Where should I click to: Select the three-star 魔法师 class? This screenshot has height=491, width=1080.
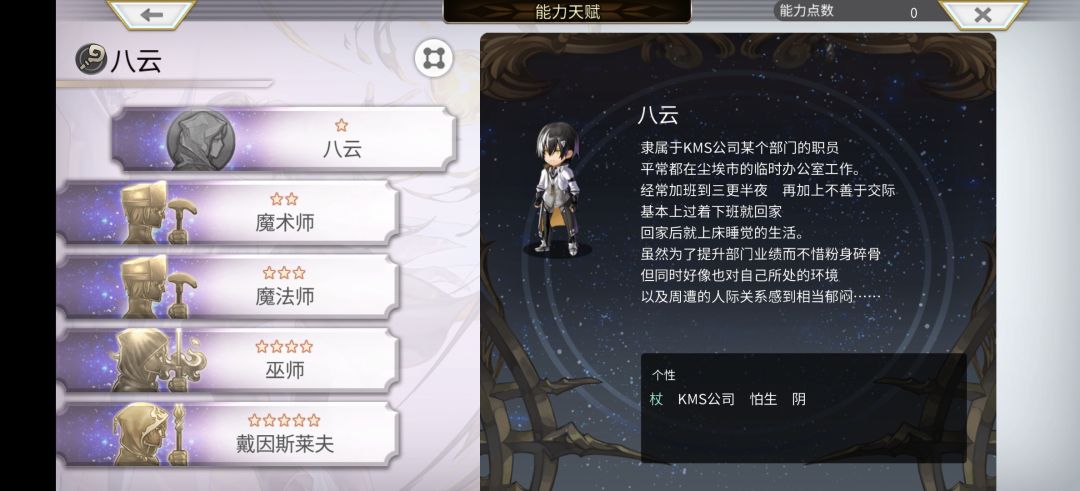pos(229,286)
